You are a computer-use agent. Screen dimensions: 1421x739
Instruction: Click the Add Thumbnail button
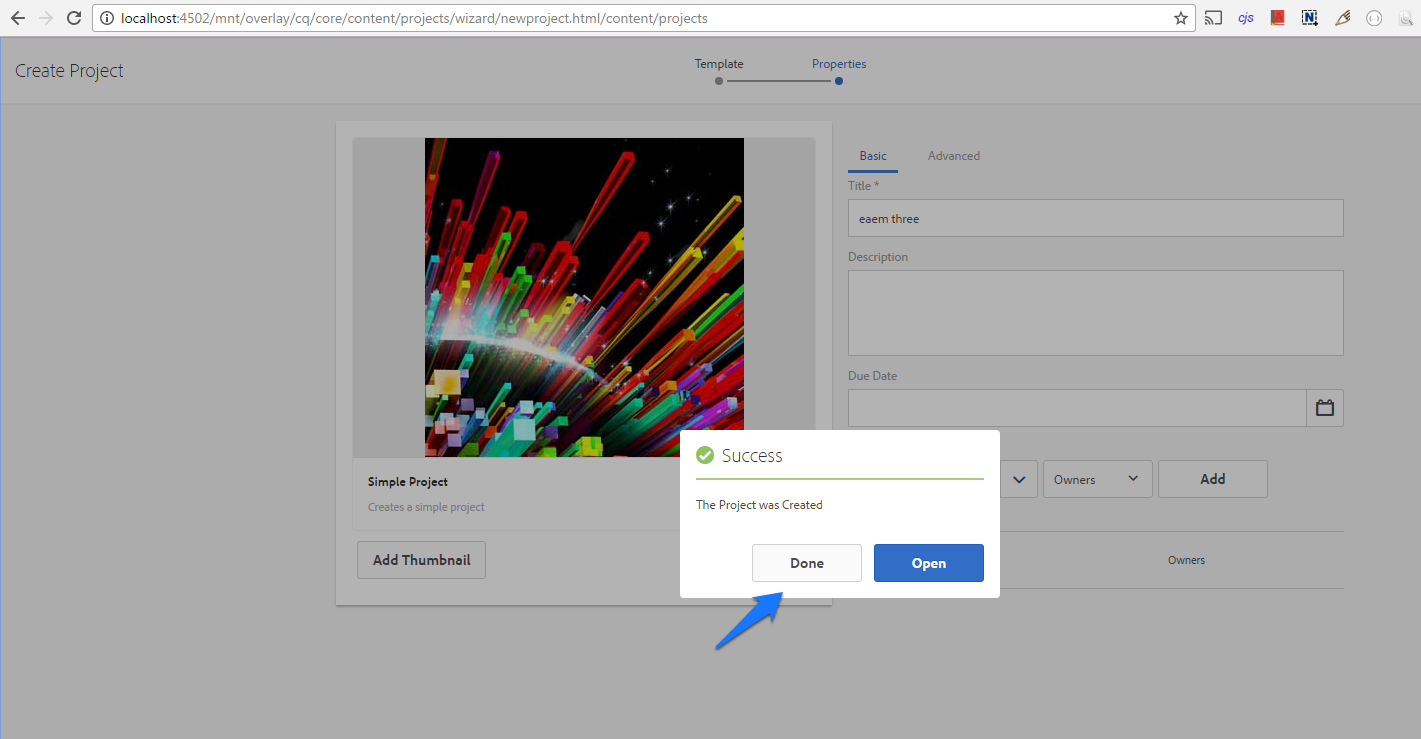tap(422, 560)
